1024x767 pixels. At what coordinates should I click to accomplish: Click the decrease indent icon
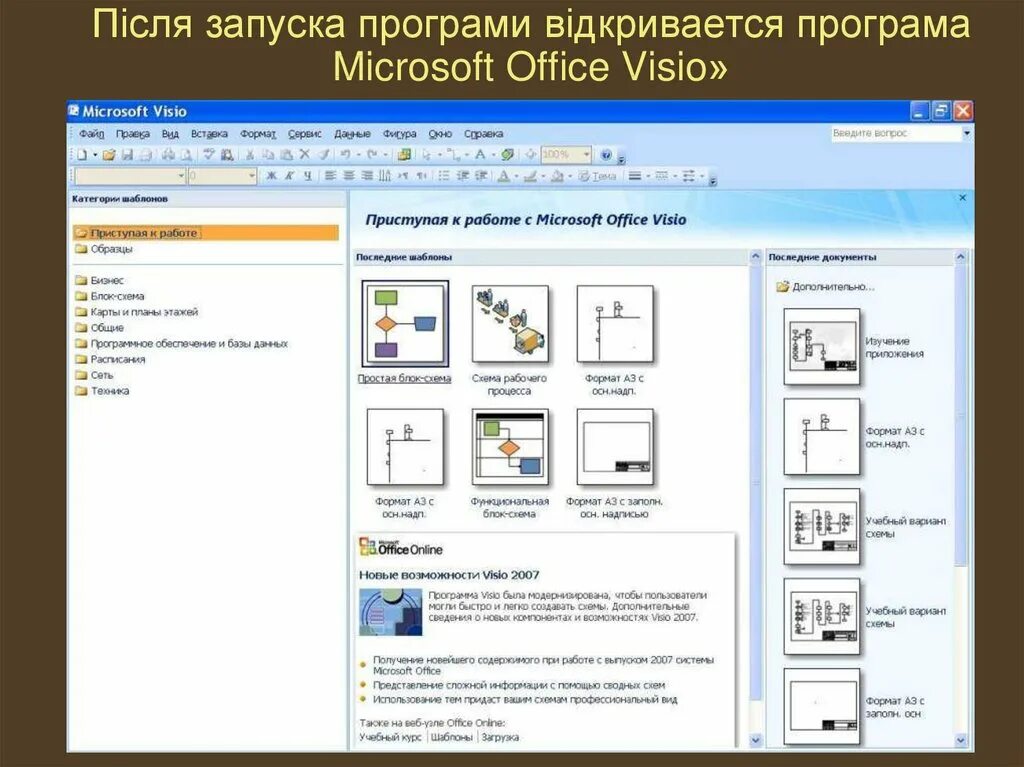(x=463, y=176)
